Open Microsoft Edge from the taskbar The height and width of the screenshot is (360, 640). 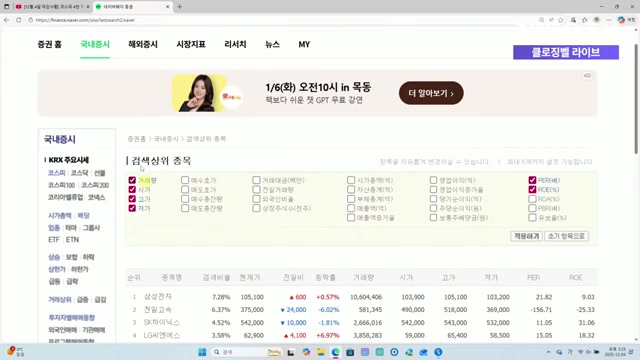336,352
